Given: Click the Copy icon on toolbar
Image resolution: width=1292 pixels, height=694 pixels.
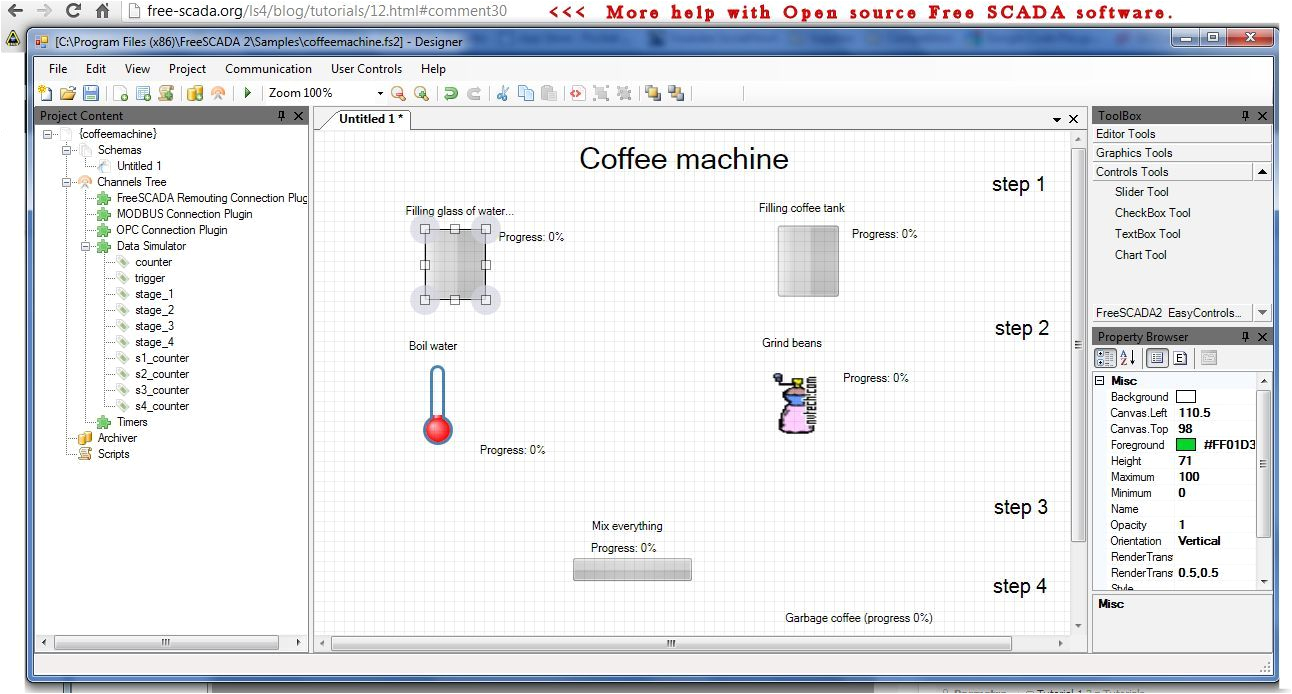Looking at the screenshot, I should (525, 92).
